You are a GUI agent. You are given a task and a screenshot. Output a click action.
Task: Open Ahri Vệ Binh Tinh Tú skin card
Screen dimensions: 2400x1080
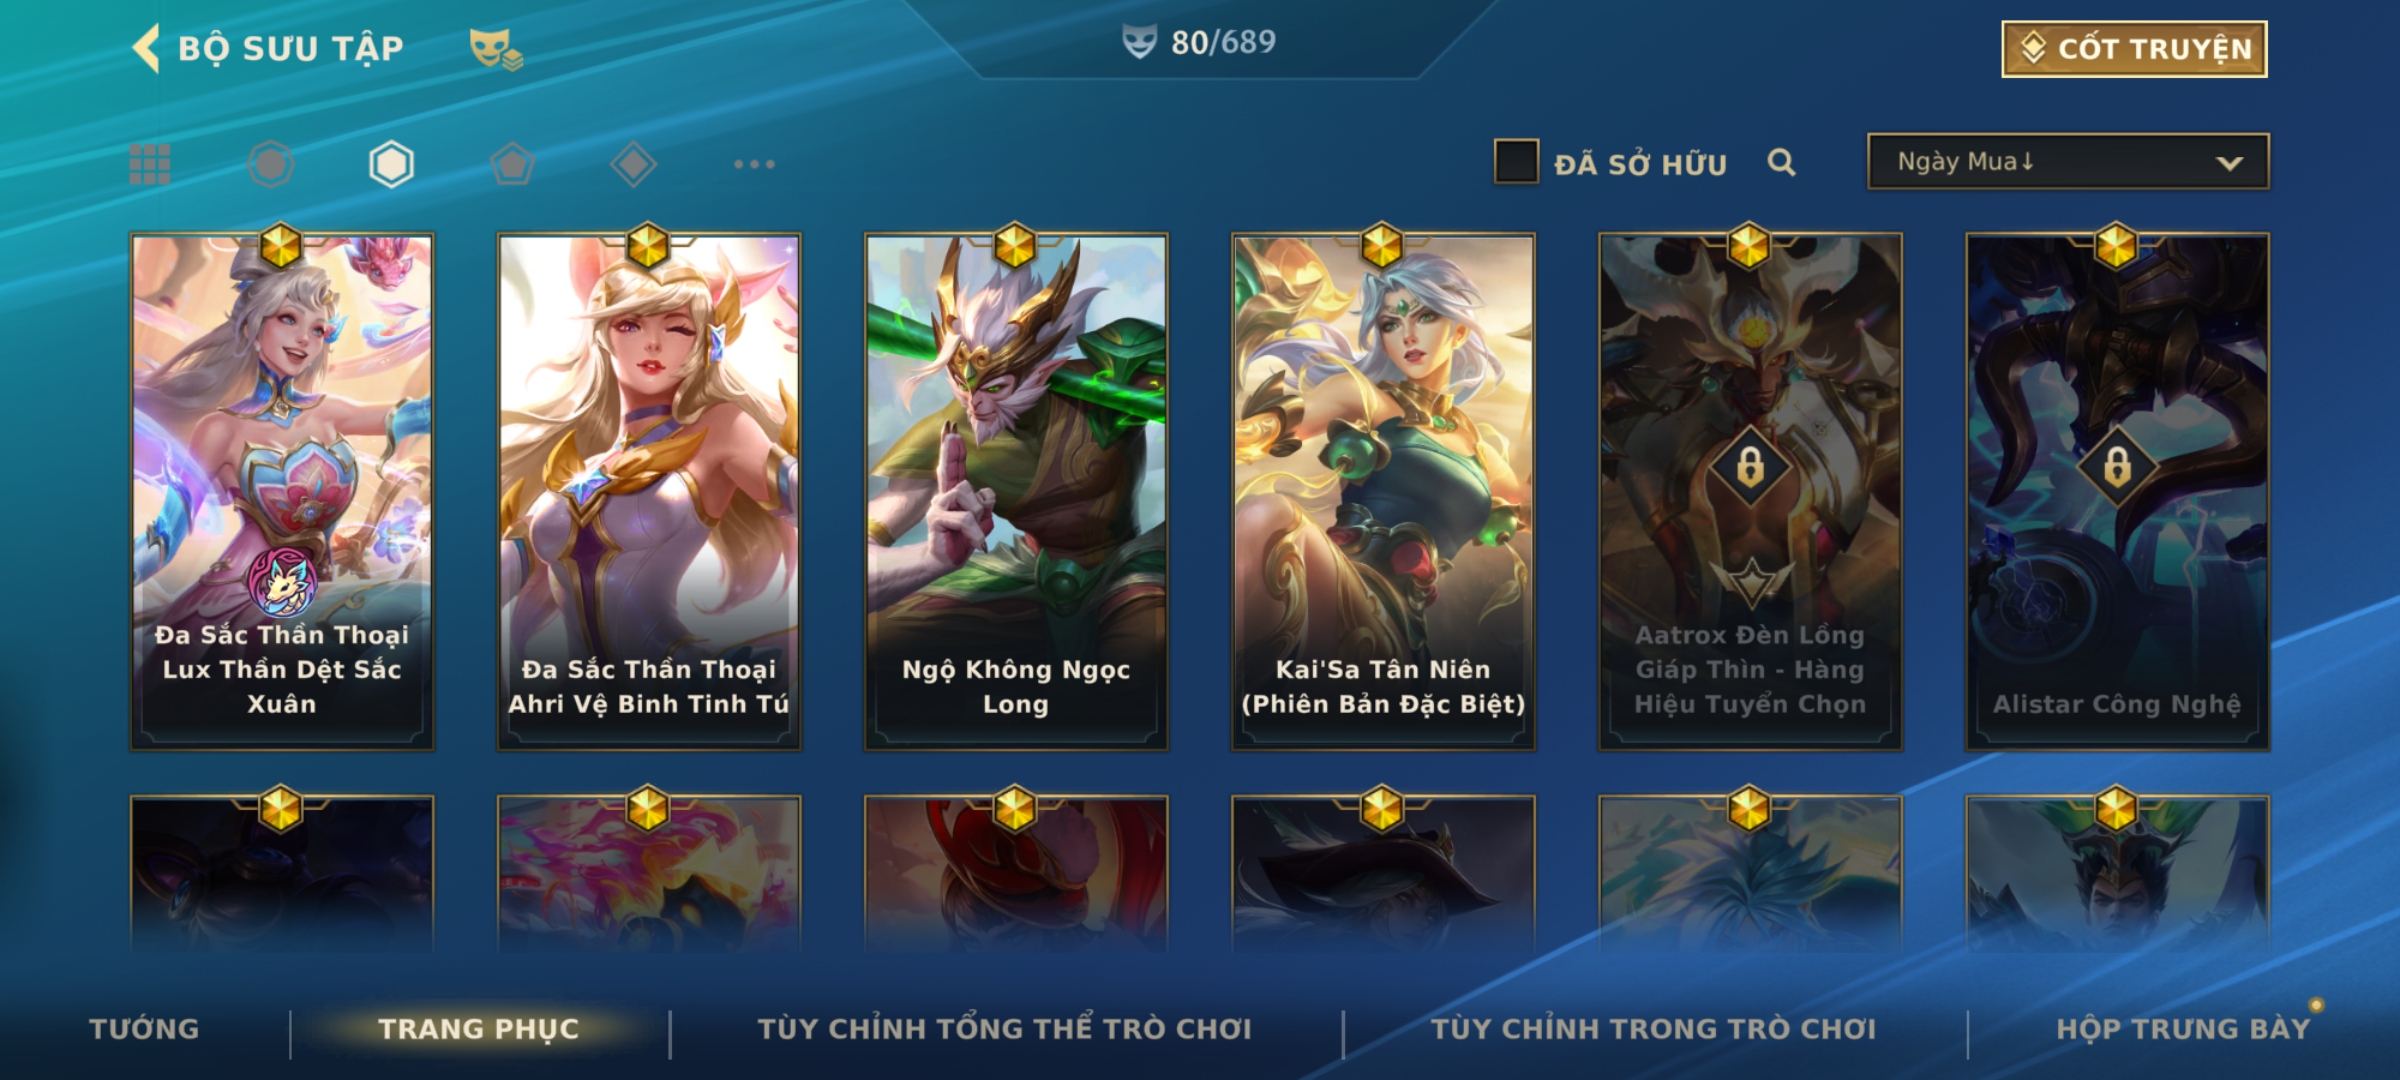(649, 491)
